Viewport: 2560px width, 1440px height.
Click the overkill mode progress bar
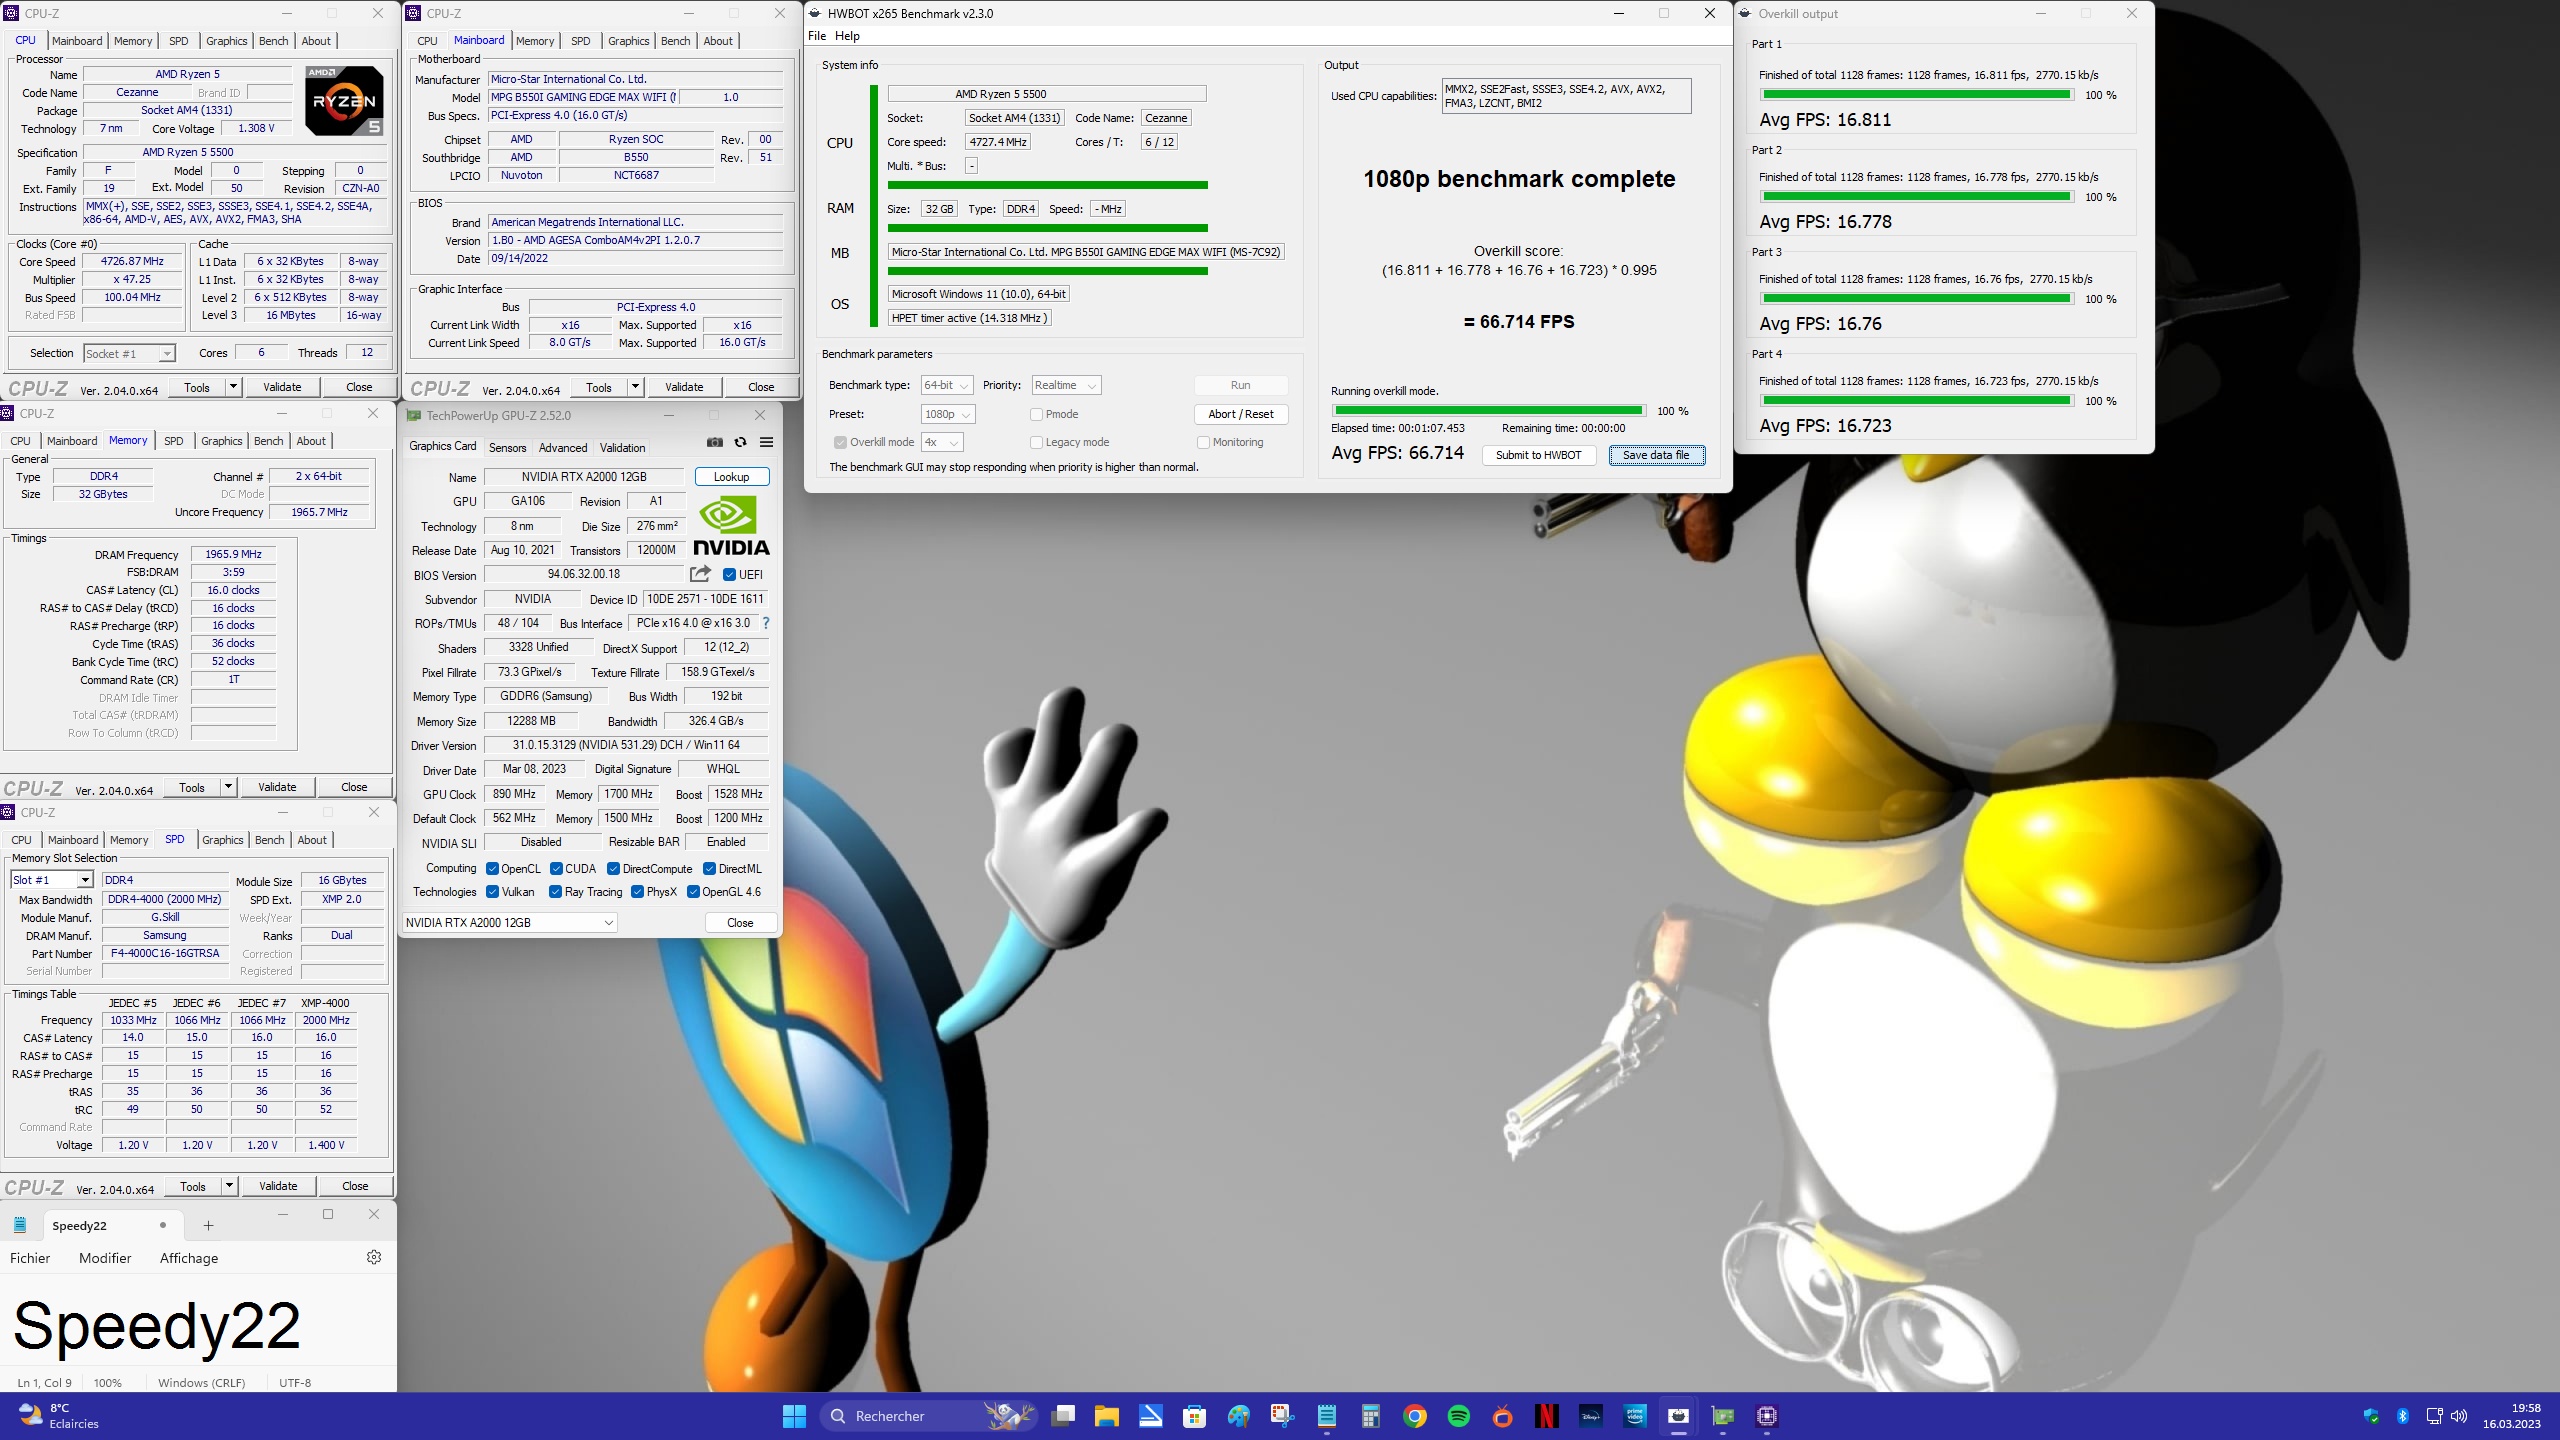1489,410
